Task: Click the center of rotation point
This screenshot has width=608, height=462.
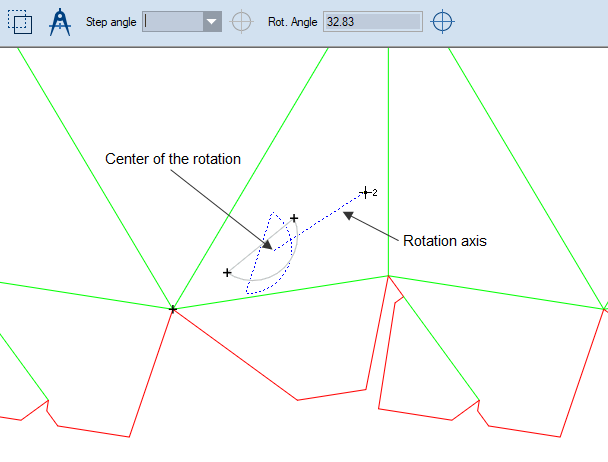Action: pyautogui.click(x=267, y=245)
